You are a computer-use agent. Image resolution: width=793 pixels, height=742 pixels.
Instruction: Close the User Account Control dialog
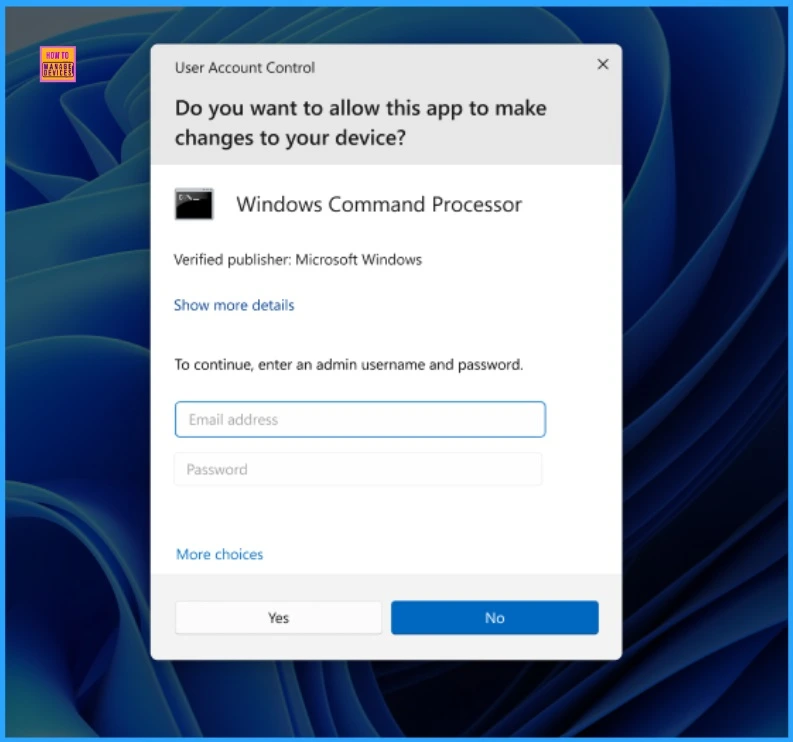pos(602,64)
